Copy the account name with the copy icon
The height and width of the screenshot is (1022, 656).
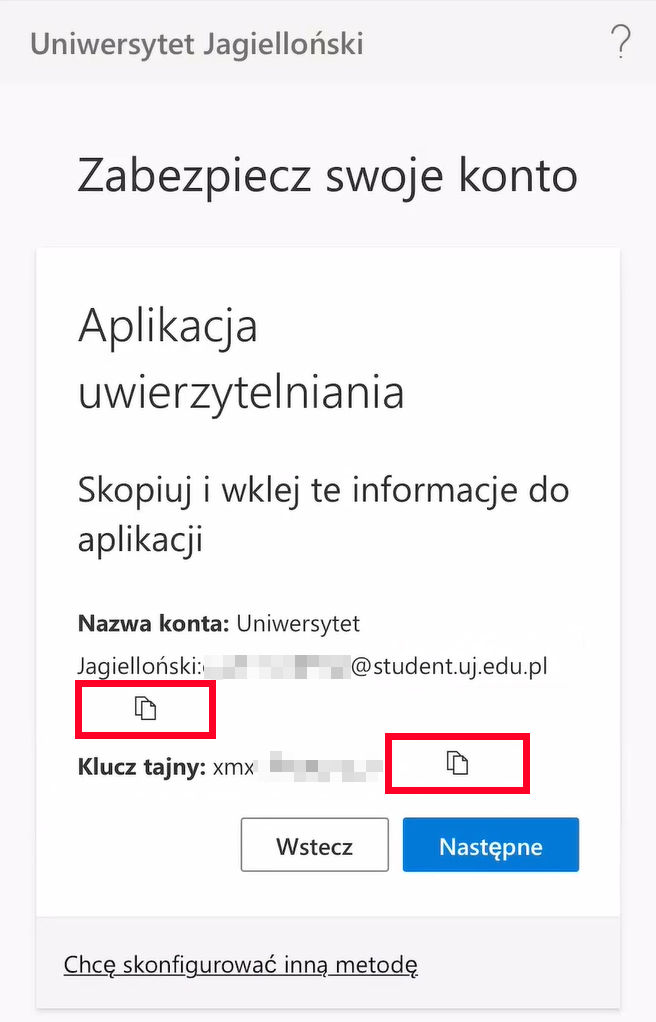click(x=145, y=708)
